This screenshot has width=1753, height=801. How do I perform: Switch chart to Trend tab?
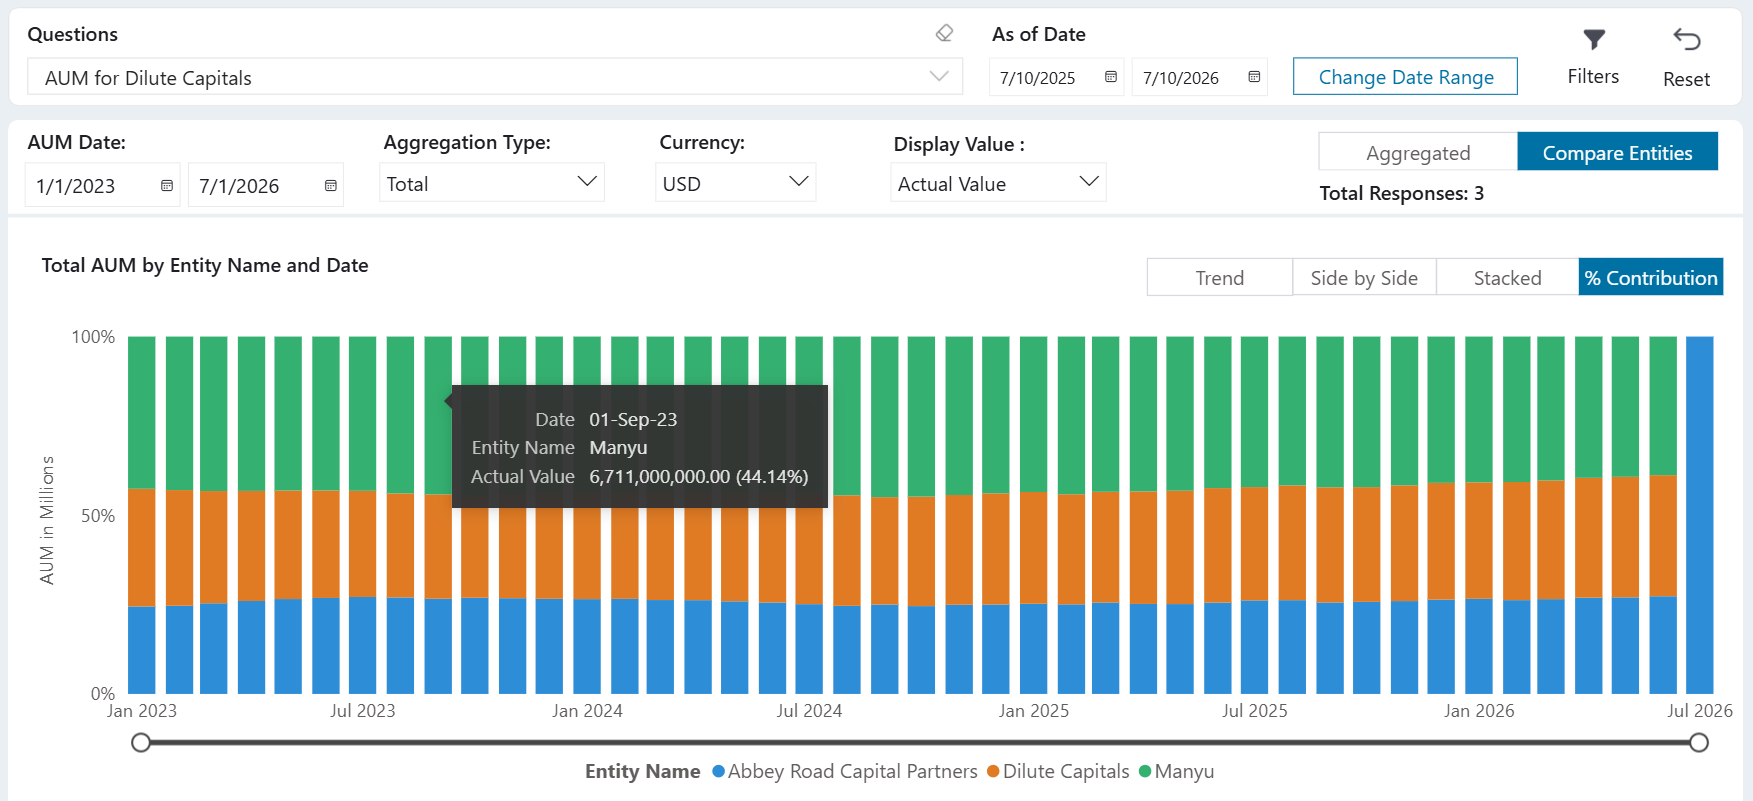point(1220,277)
